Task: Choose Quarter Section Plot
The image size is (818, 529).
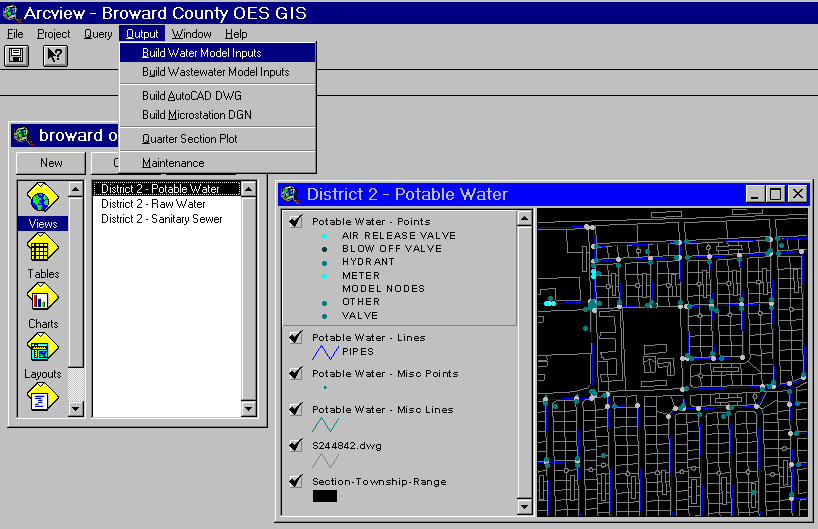Action: pos(218,139)
